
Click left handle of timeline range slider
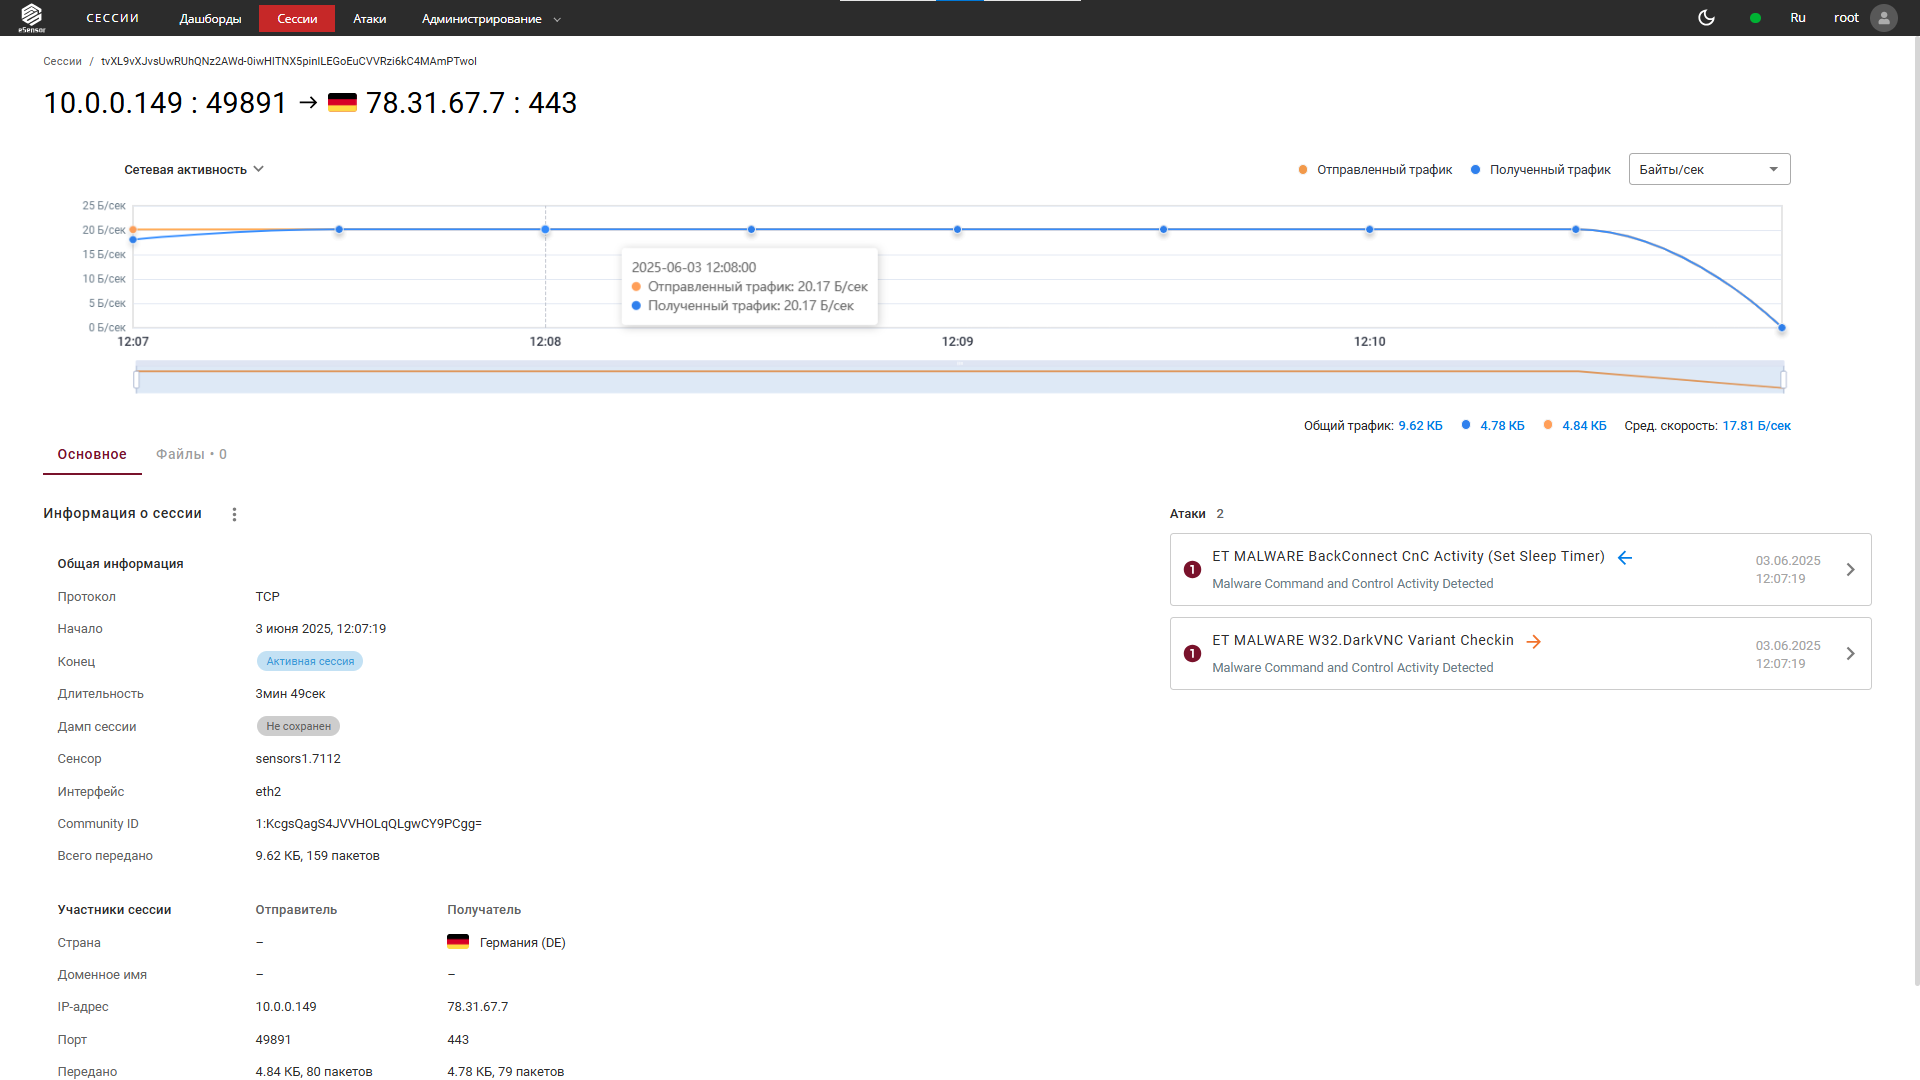point(136,379)
